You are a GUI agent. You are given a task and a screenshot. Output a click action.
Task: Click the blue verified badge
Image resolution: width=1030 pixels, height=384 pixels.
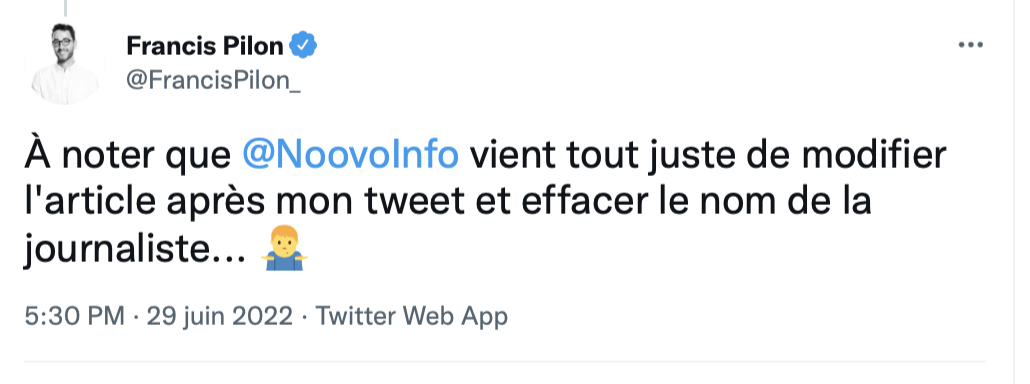point(304,46)
